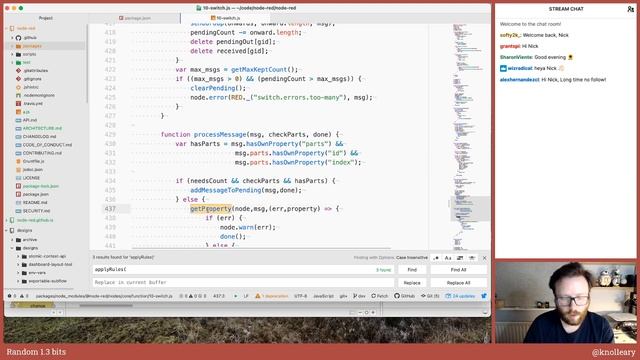Open the users list icon in Stream Chat
This screenshot has height=360, width=640.
630,9
